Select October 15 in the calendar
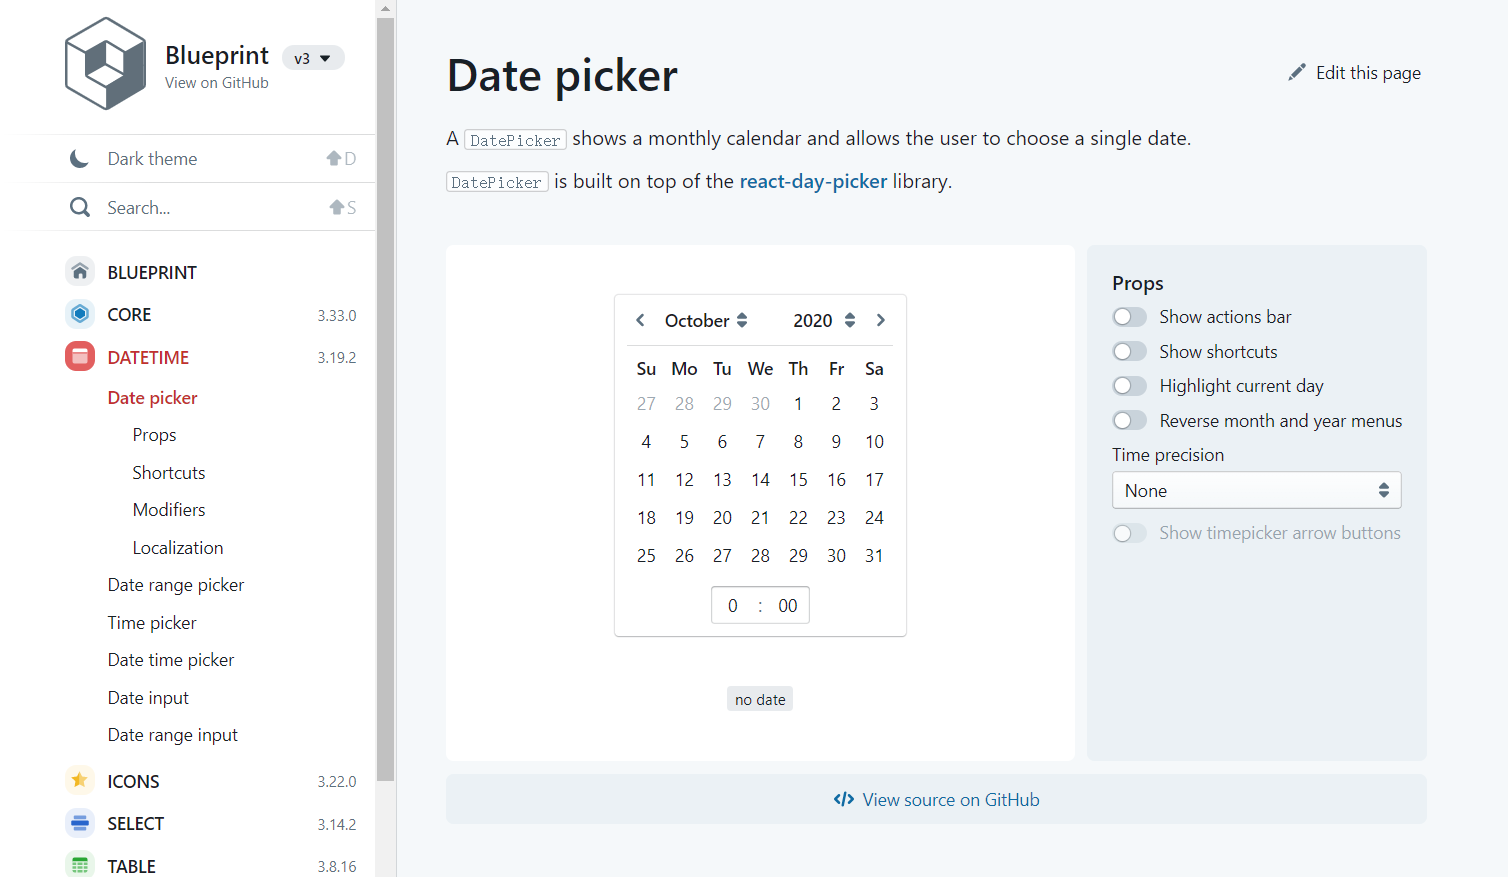Image resolution: width=1508 pixels, height=877 pixels. [x=798, y=480]
